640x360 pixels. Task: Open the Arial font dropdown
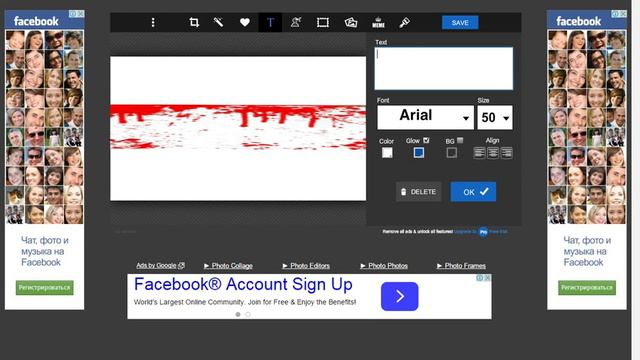pos(425,117)
